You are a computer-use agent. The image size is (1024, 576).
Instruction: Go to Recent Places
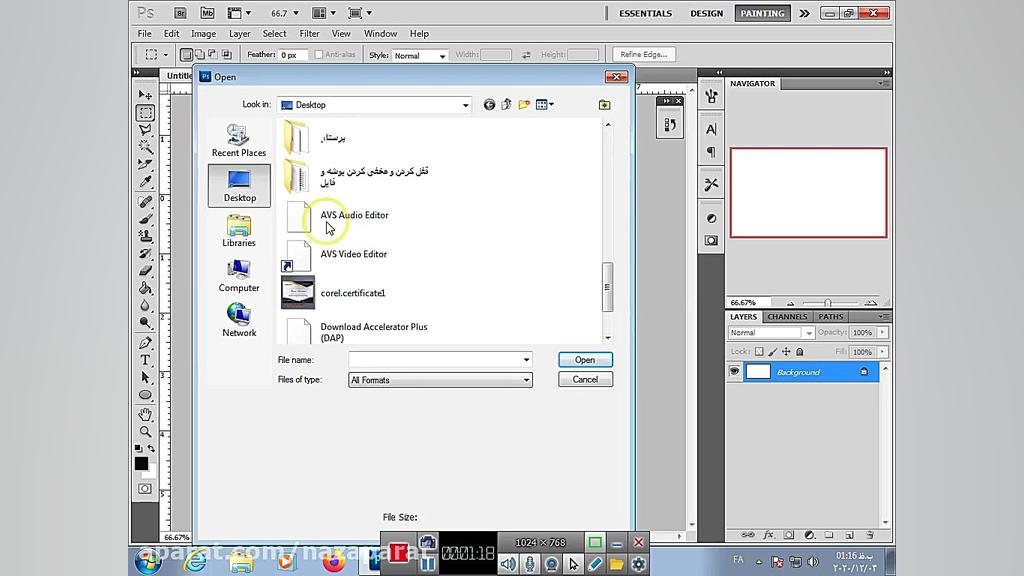[239, 140]
